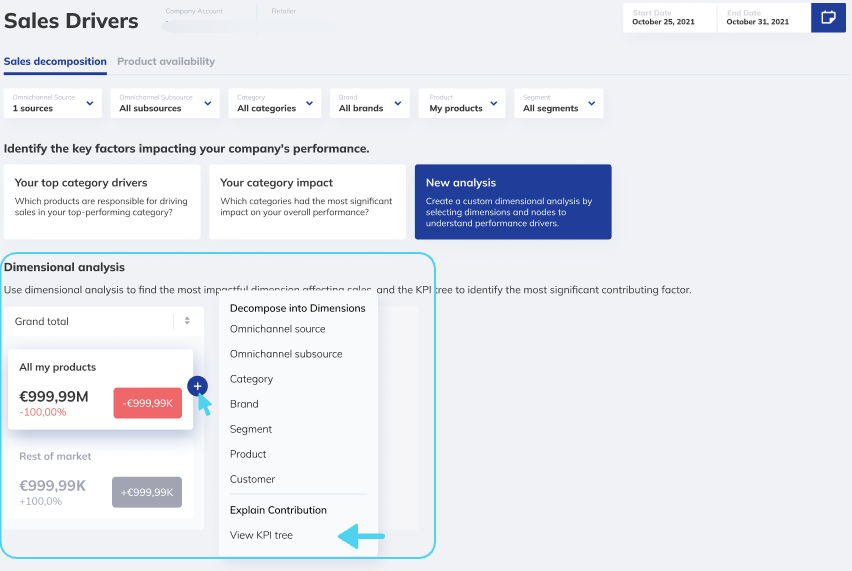
Task: Switch to the Product availability tab
Action: [166, 62]
